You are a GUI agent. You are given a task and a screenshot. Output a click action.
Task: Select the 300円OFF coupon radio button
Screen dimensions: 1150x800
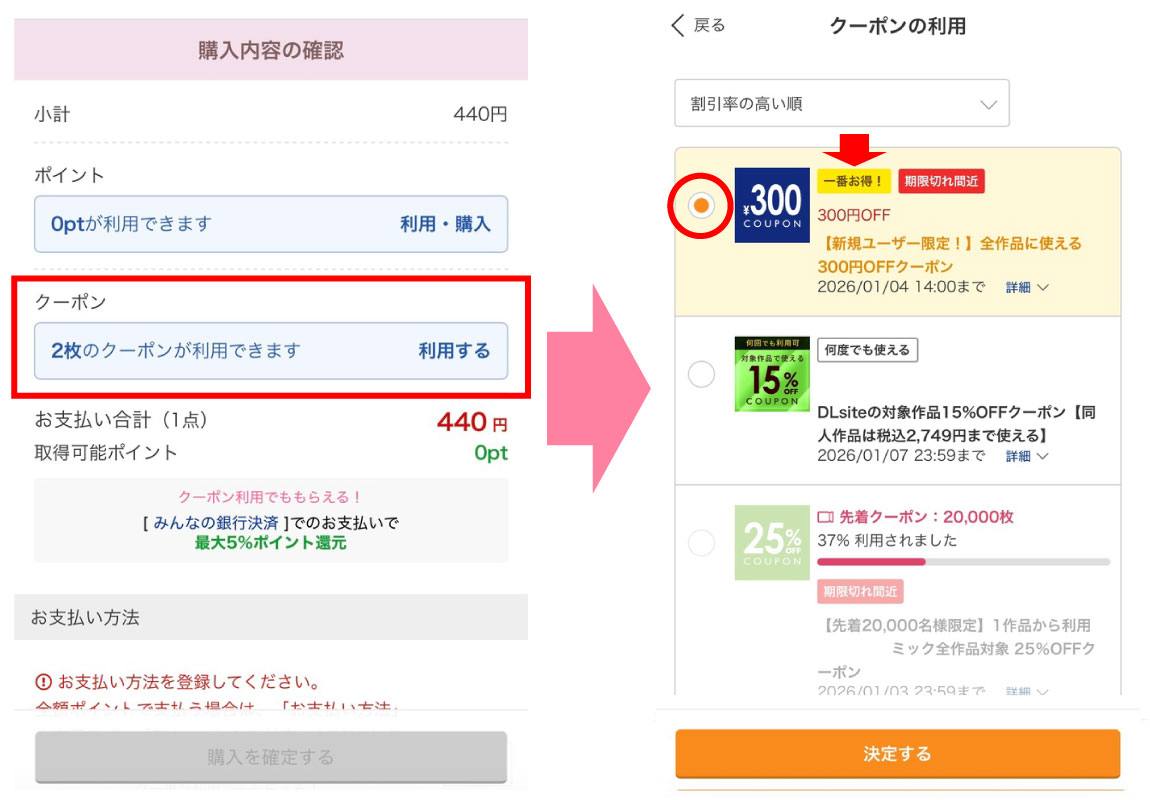702,205
